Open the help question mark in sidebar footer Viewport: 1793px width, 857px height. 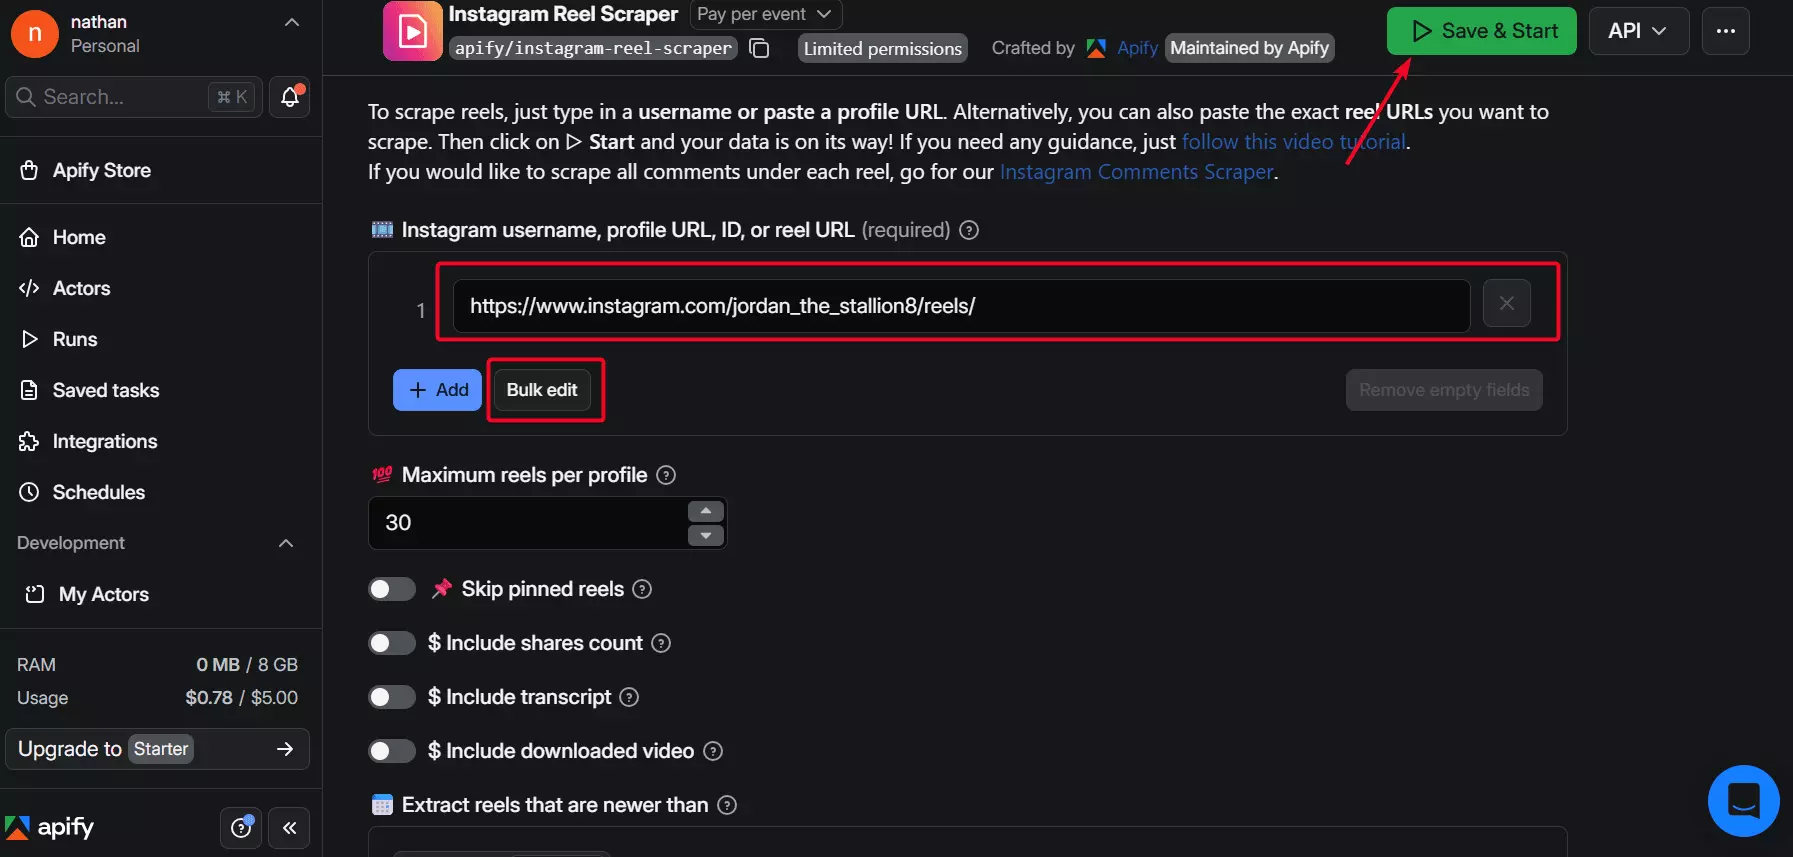241,828
